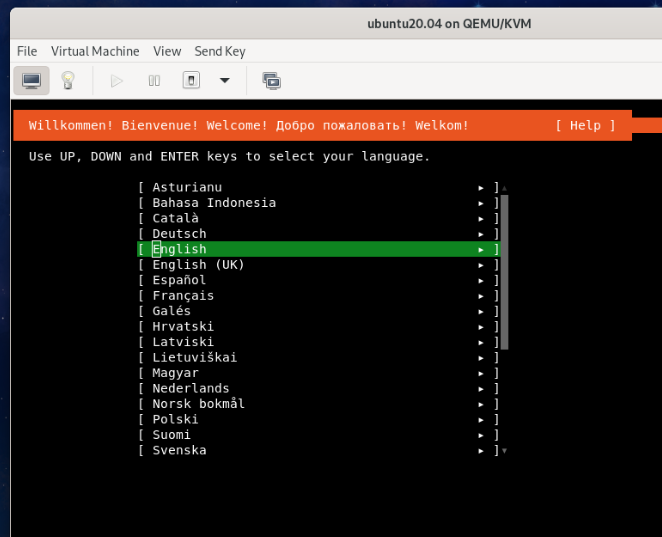
Task: Select Deutsch as the installer language
Action: click(x=179, y=234)
